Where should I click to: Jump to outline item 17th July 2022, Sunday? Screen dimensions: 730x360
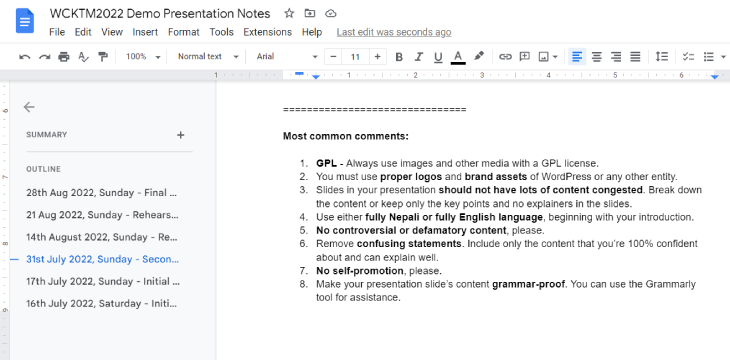[102, 281]
